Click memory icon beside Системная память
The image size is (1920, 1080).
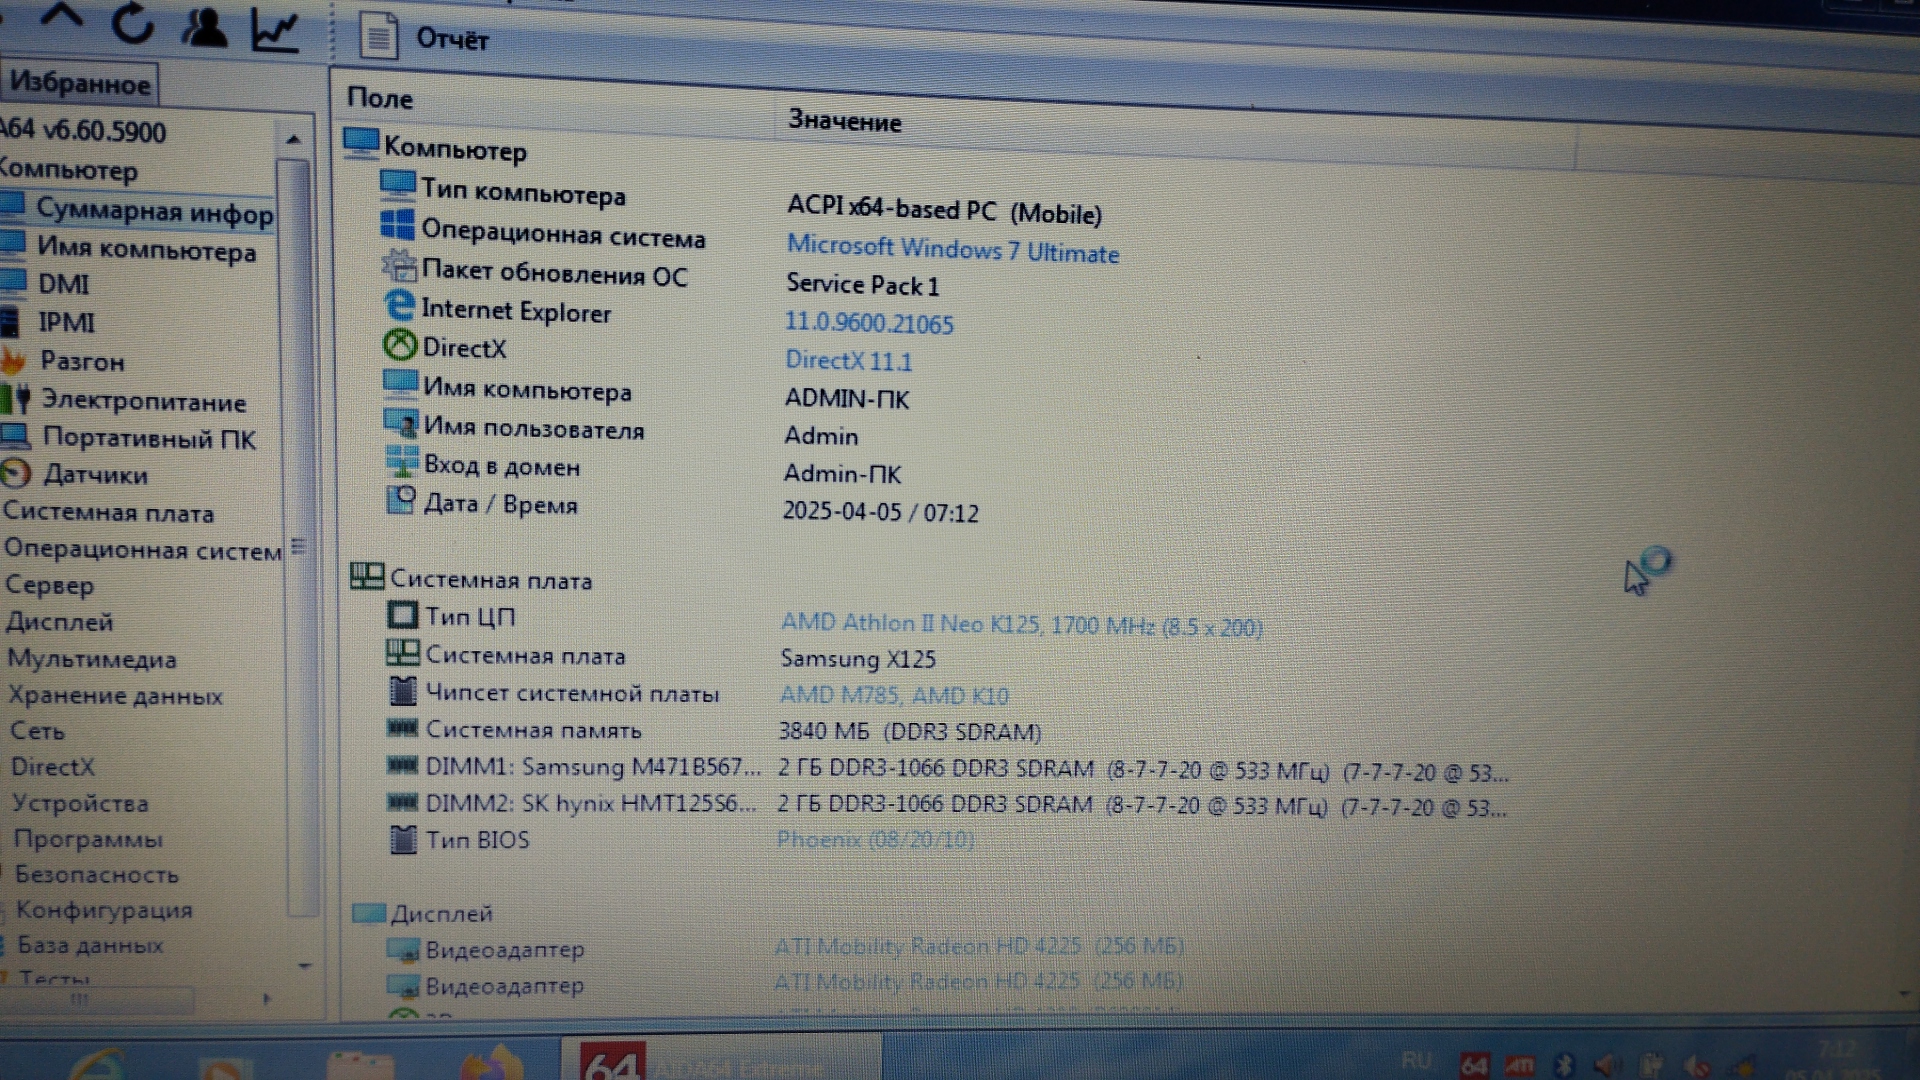pos(402,727)
